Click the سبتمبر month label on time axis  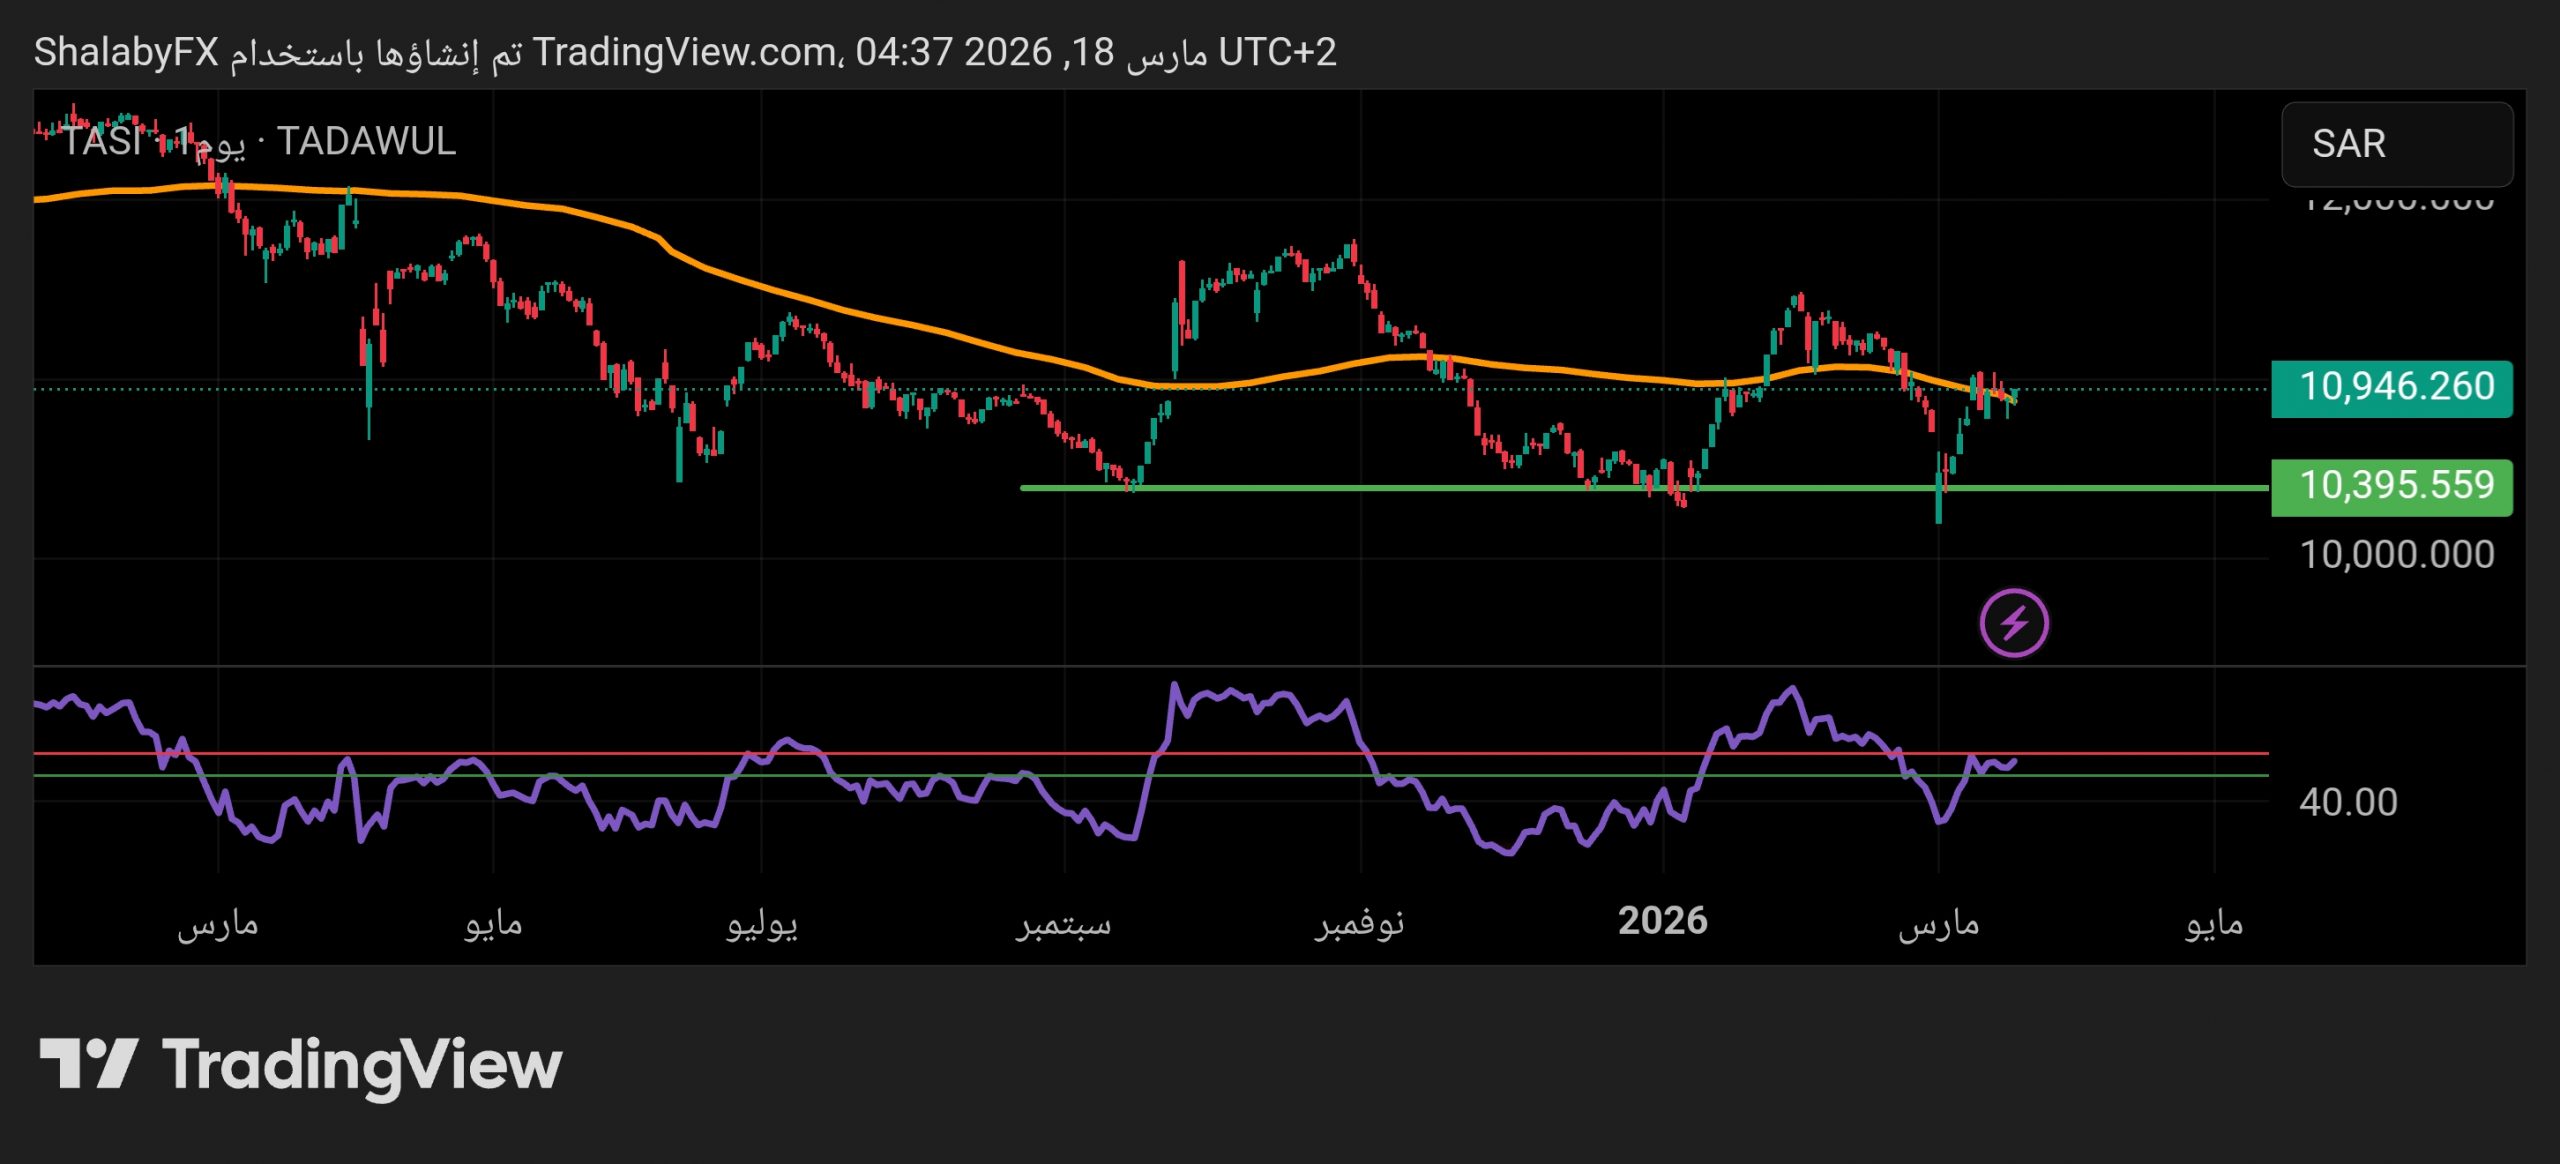1064,923
